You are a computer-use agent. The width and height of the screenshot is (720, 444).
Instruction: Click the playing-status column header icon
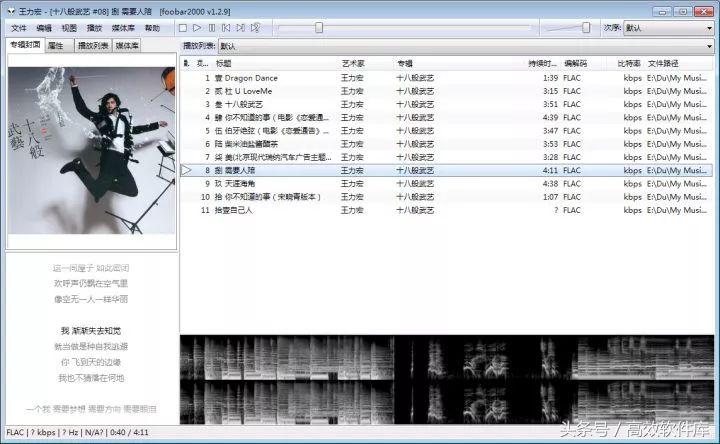[x=186, y=63]
